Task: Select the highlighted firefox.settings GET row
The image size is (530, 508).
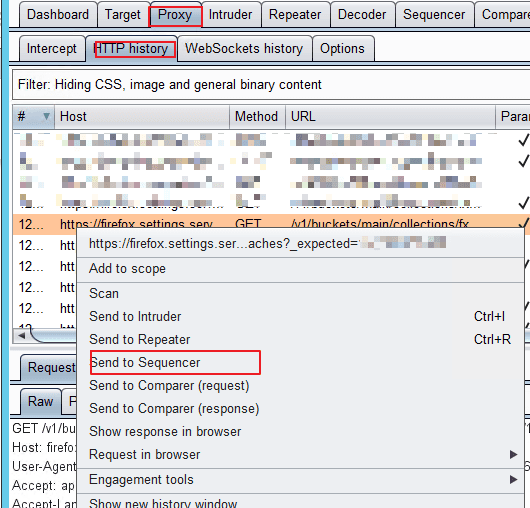Action: (269, 224)
